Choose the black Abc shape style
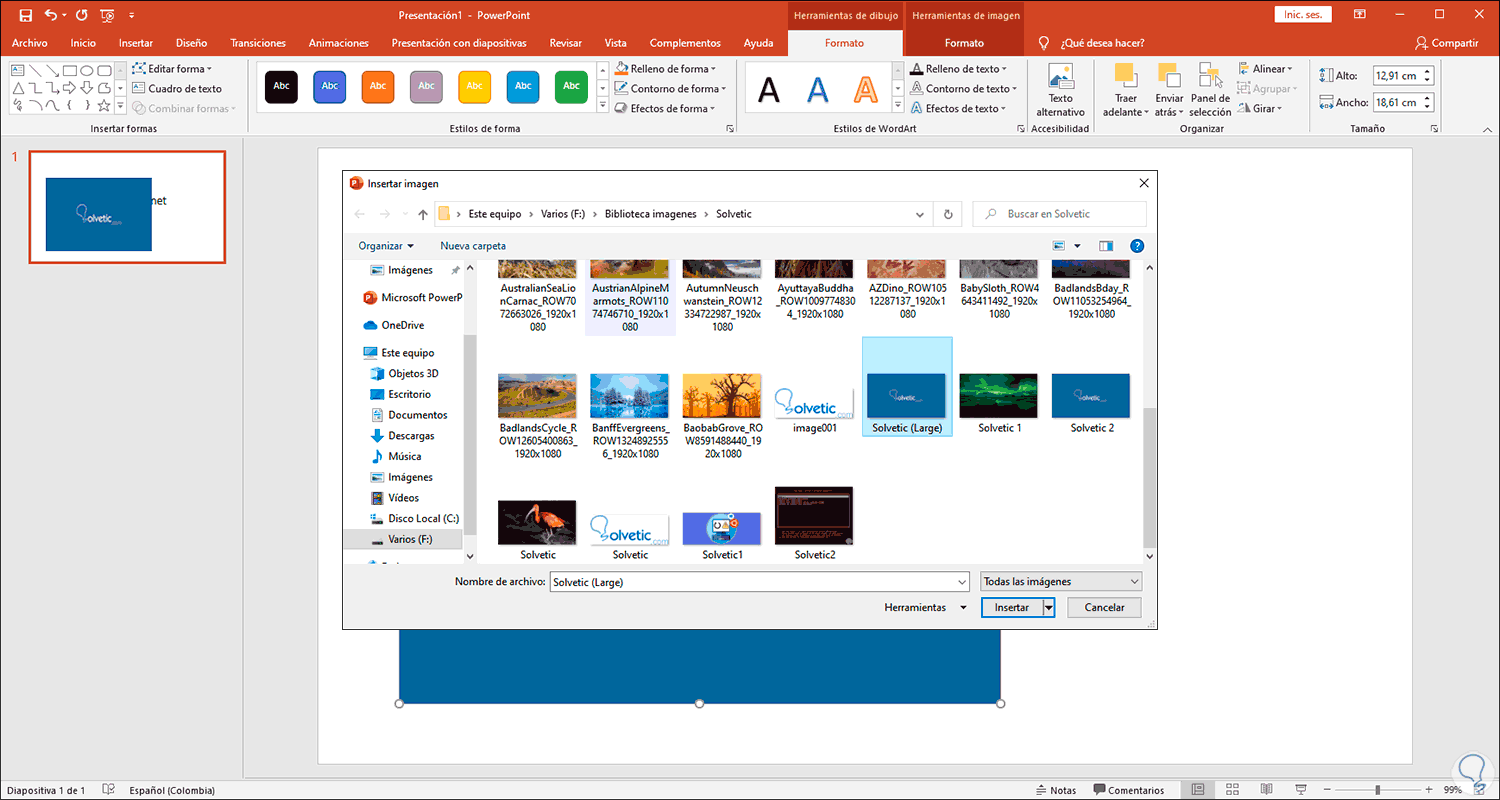1500x800 pixels. (282, 86)
